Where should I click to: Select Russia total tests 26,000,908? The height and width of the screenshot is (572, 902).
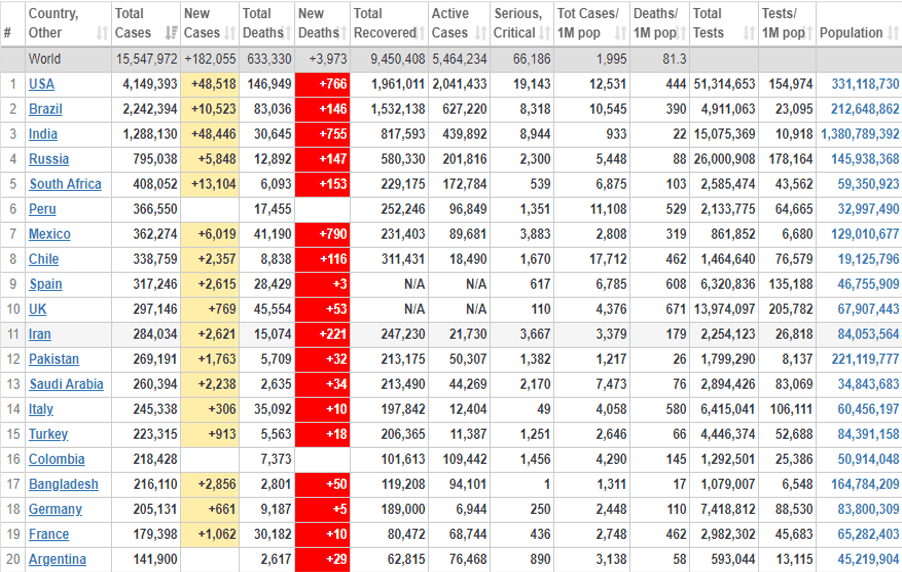pos(724,159)
